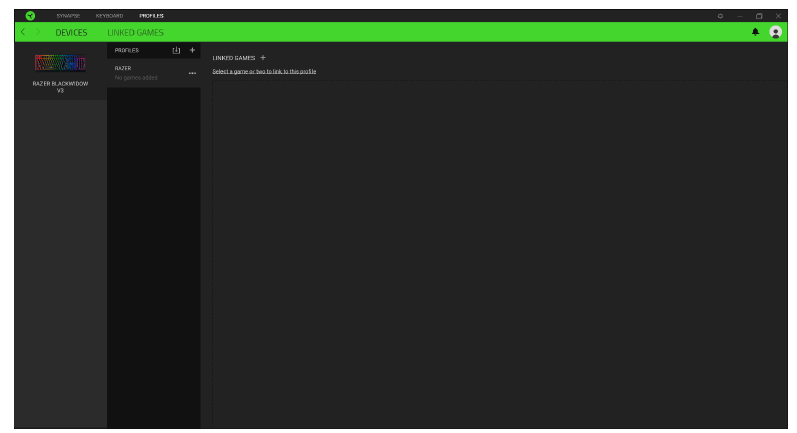Import a profile using the import icon
Viewport: 797px width, 433px height.
[x=176, y=50]
